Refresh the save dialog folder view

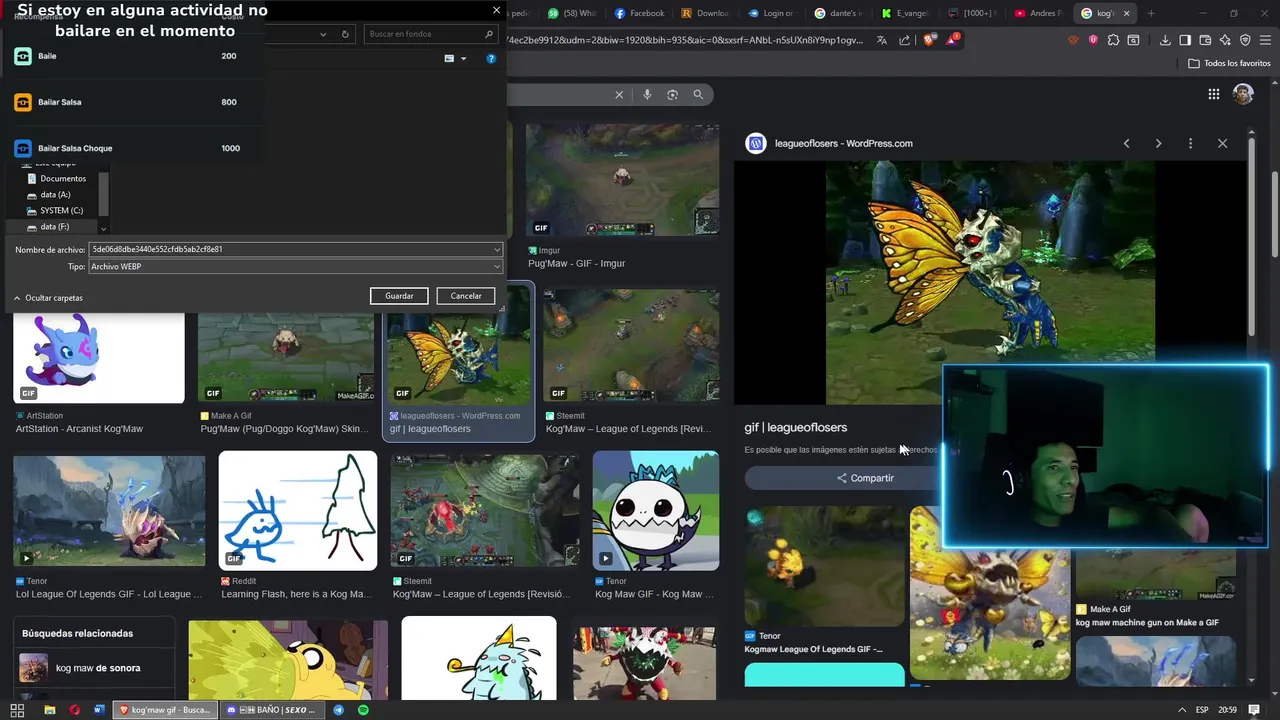coord(345,34)
